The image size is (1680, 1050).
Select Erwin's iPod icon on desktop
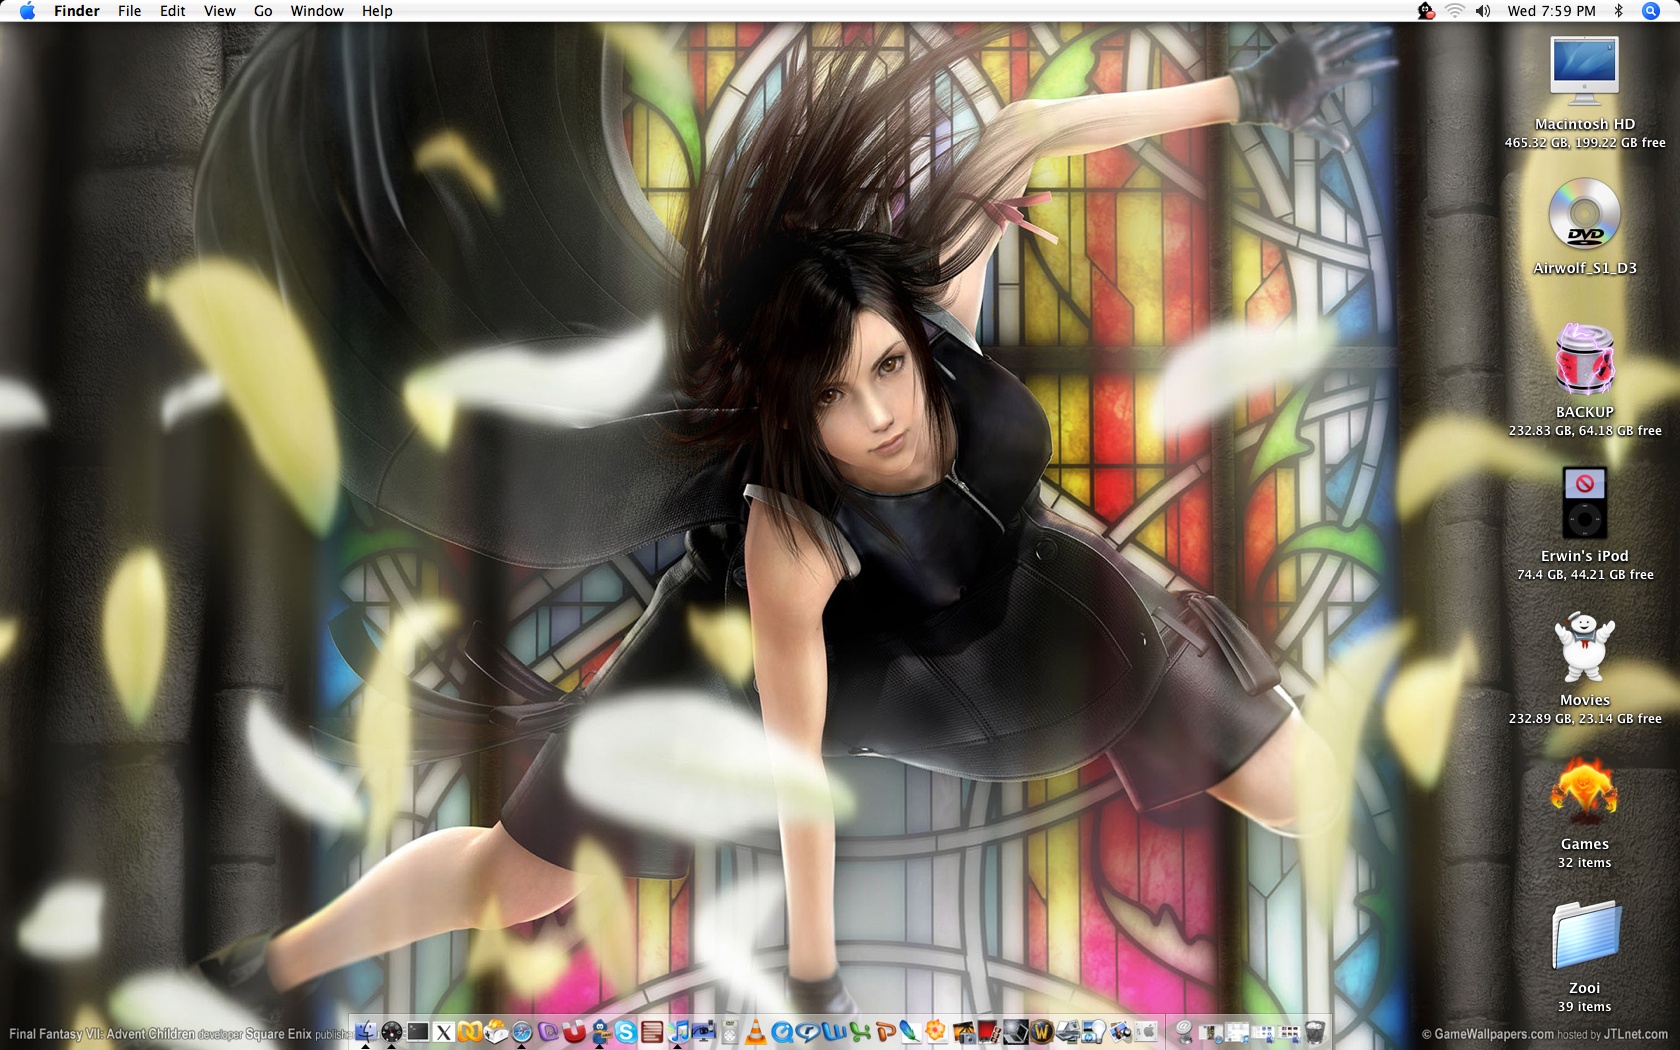[1584, 502]
